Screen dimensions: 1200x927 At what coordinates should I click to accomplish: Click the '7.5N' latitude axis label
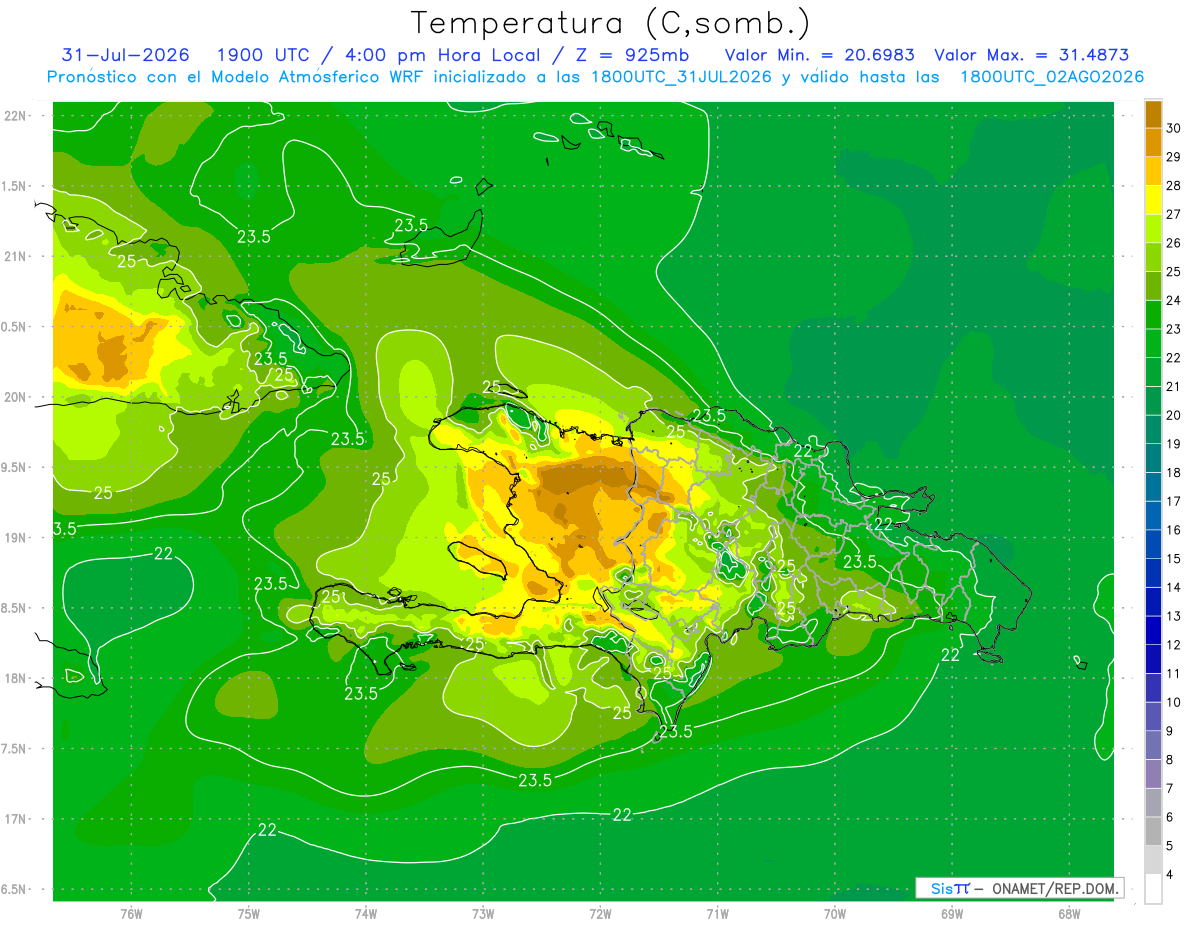point(15,749)
